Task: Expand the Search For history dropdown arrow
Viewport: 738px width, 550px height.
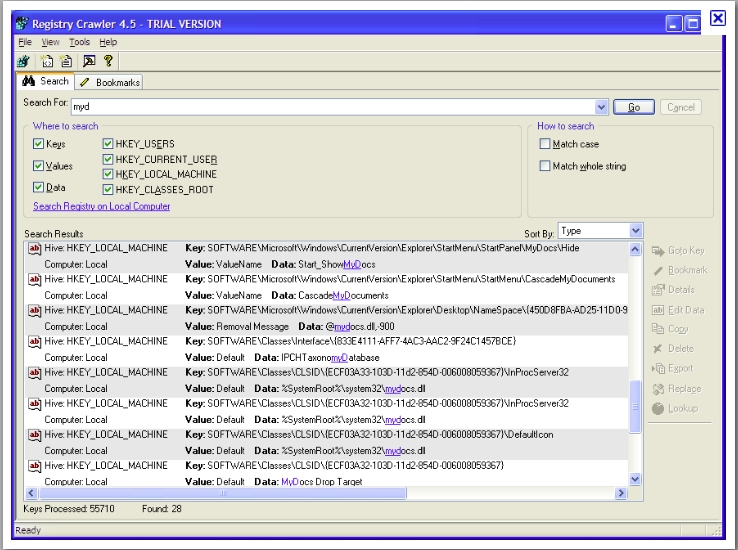Action: 601,107
